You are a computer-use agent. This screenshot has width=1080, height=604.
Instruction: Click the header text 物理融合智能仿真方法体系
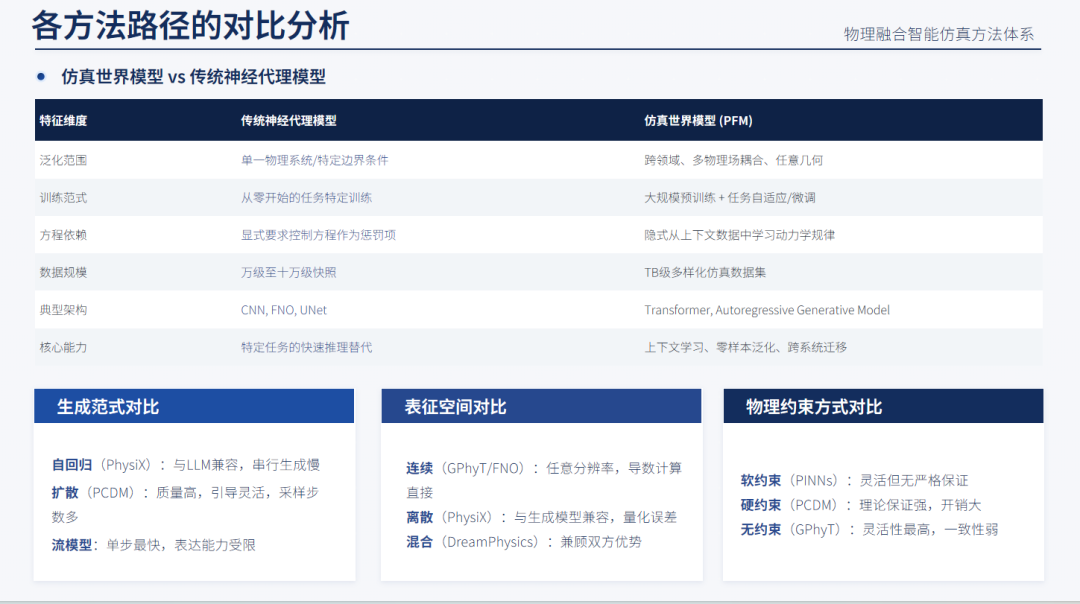click(939, 34)
